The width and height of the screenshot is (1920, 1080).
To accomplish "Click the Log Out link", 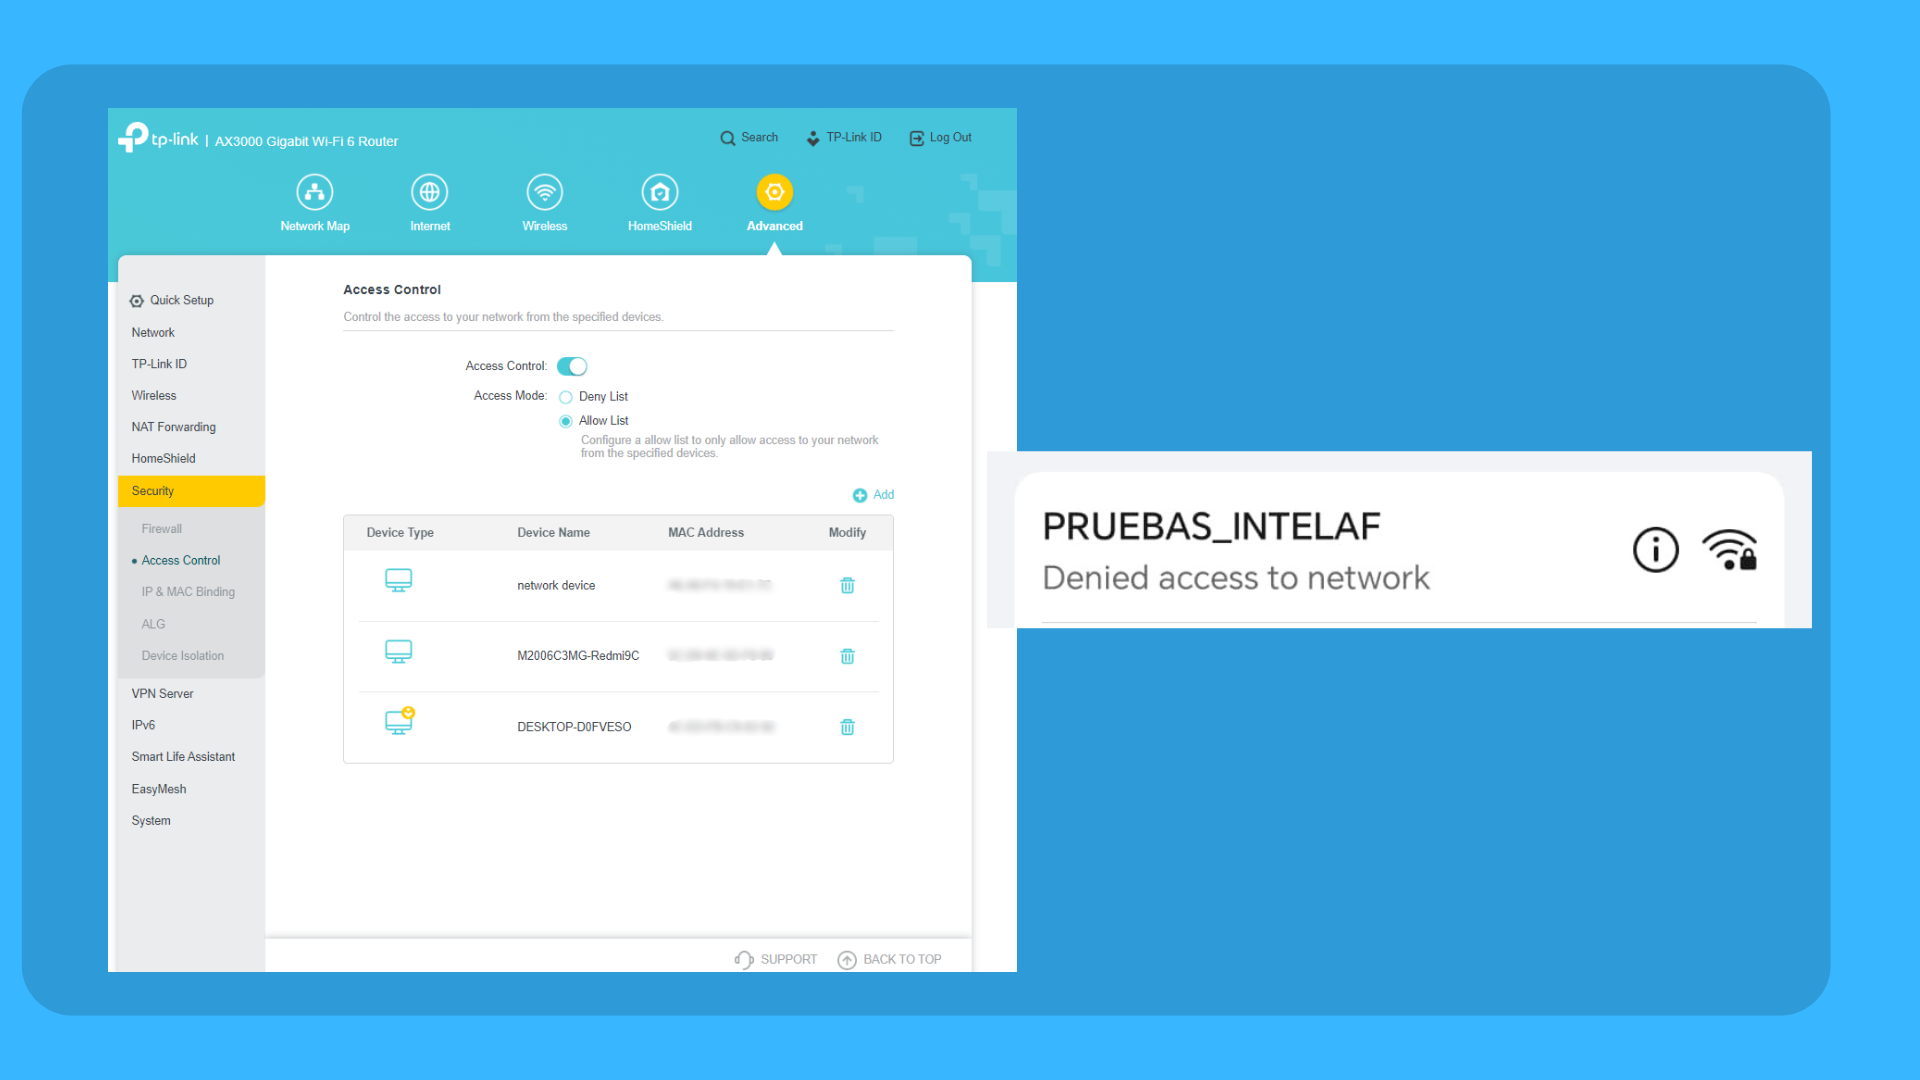I will [x=941, y=138].
